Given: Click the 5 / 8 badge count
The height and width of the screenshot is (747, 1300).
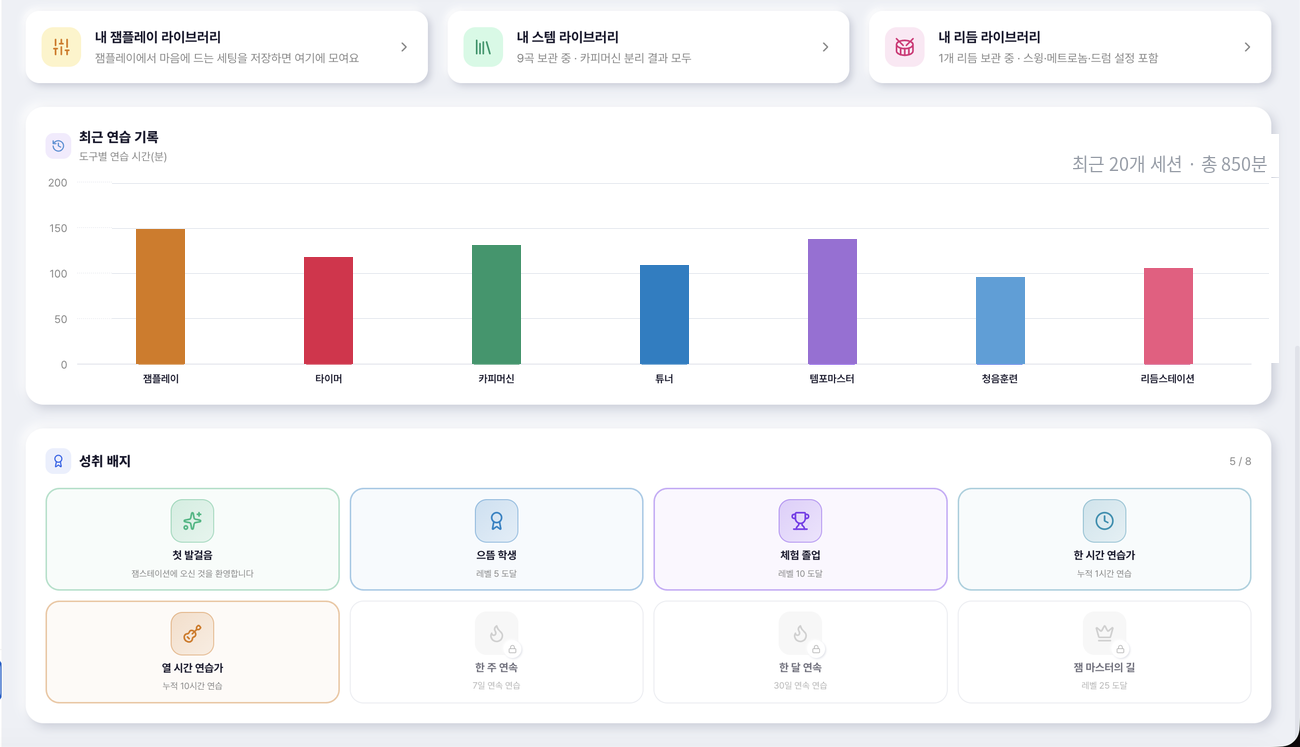Looking at the screenshot, I should click(x=1240, y=461).
